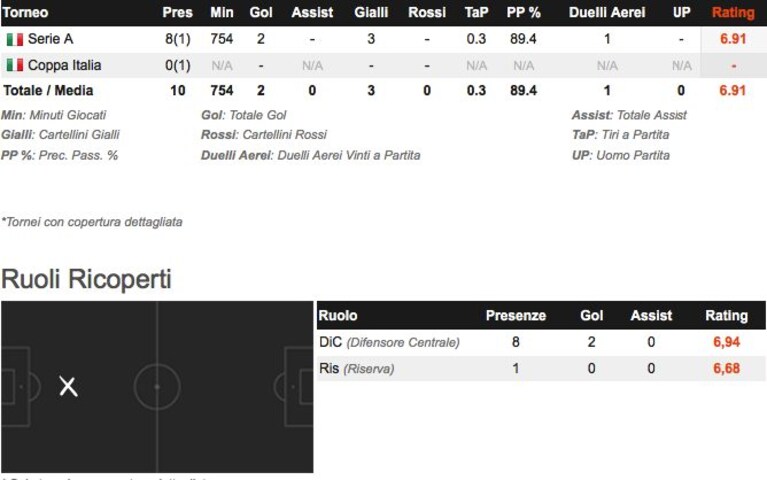This screenshot has width=767, height=480.
Task: Click the Italian flag beside Coppa Italia
Action: pos(15,65)
